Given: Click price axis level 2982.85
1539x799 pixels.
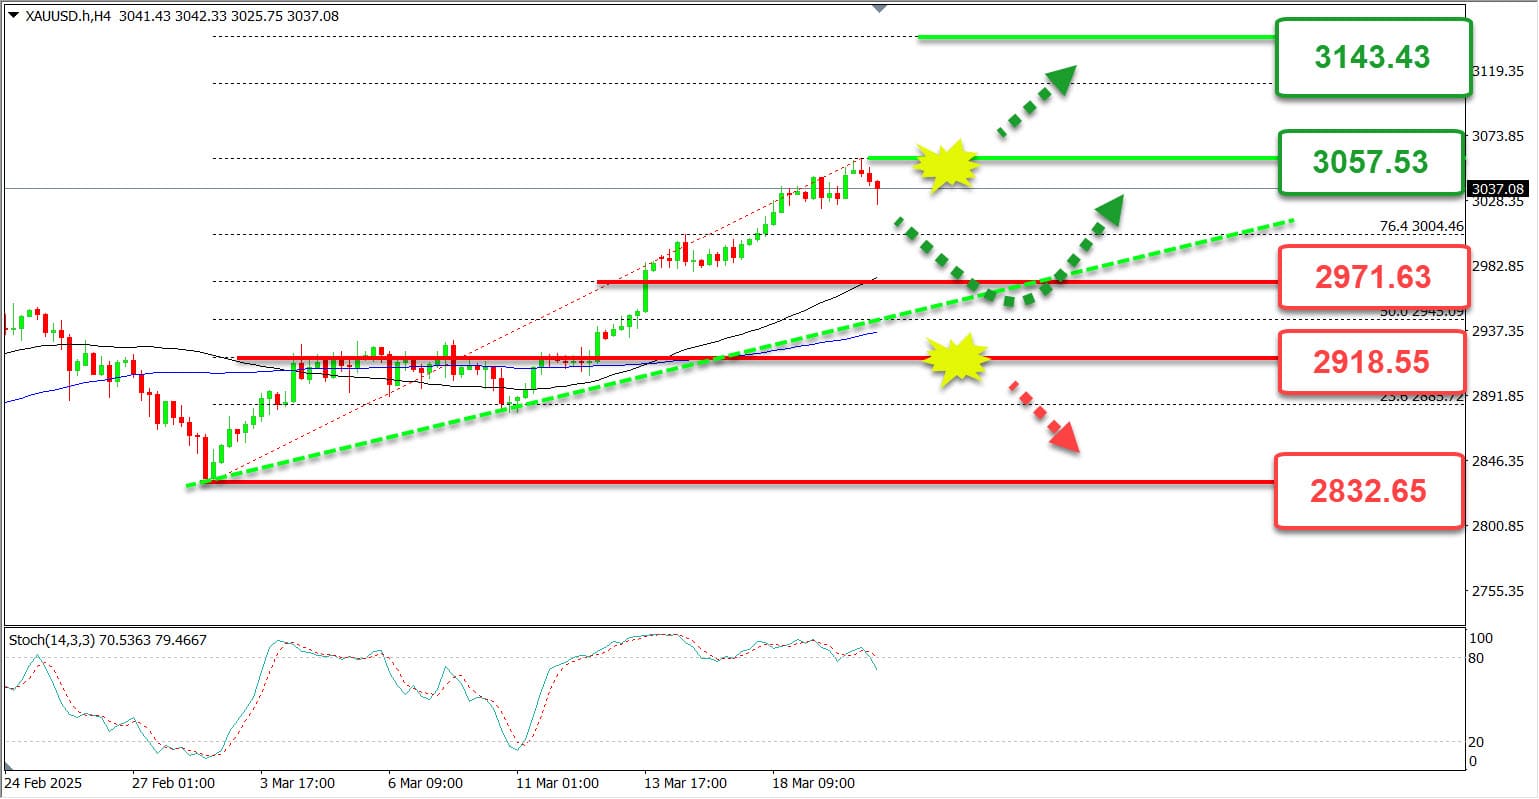Looking at the screenshot, I should point(1498,266).
